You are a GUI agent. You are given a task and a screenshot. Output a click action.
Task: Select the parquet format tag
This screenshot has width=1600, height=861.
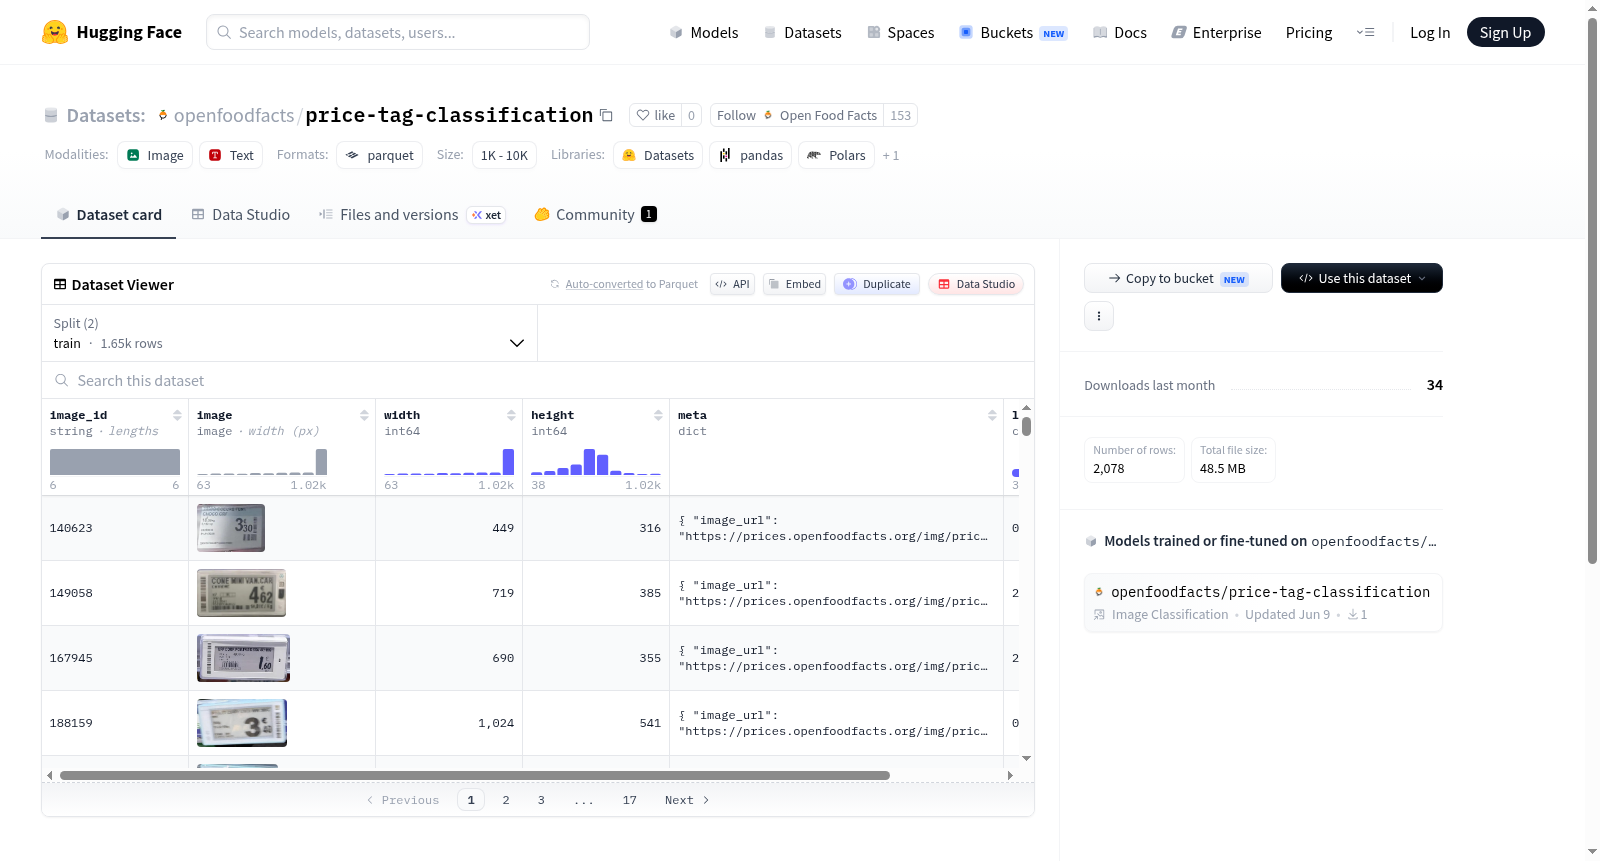click(x=379, y=155)
